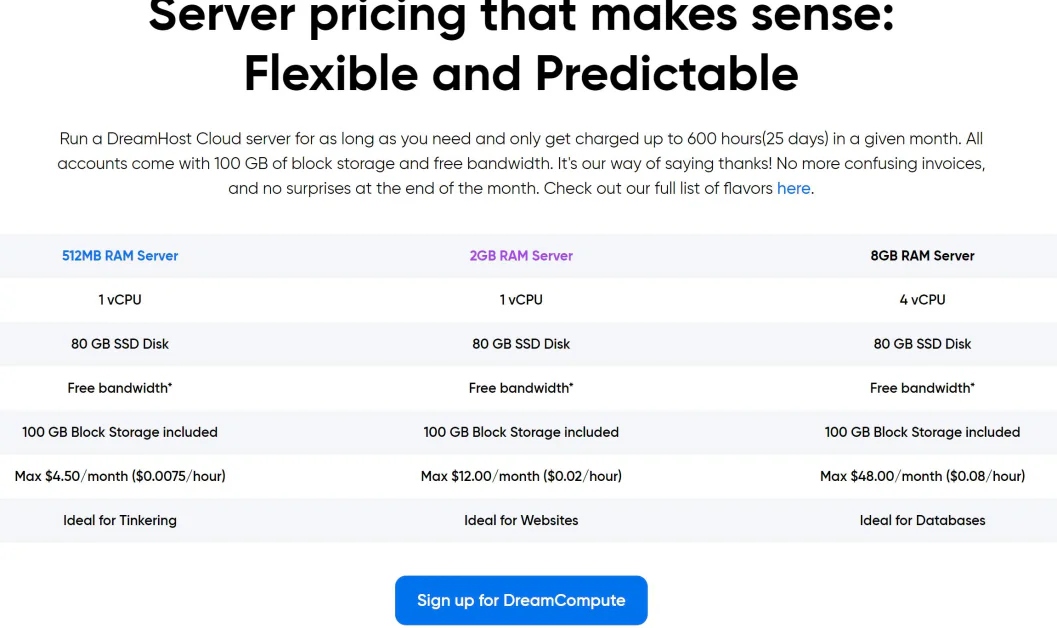This screenshot has width=1057, height=628.
Task: Click 100 GB Block Storage in 512MB column
Action: [x=120, y=432]
